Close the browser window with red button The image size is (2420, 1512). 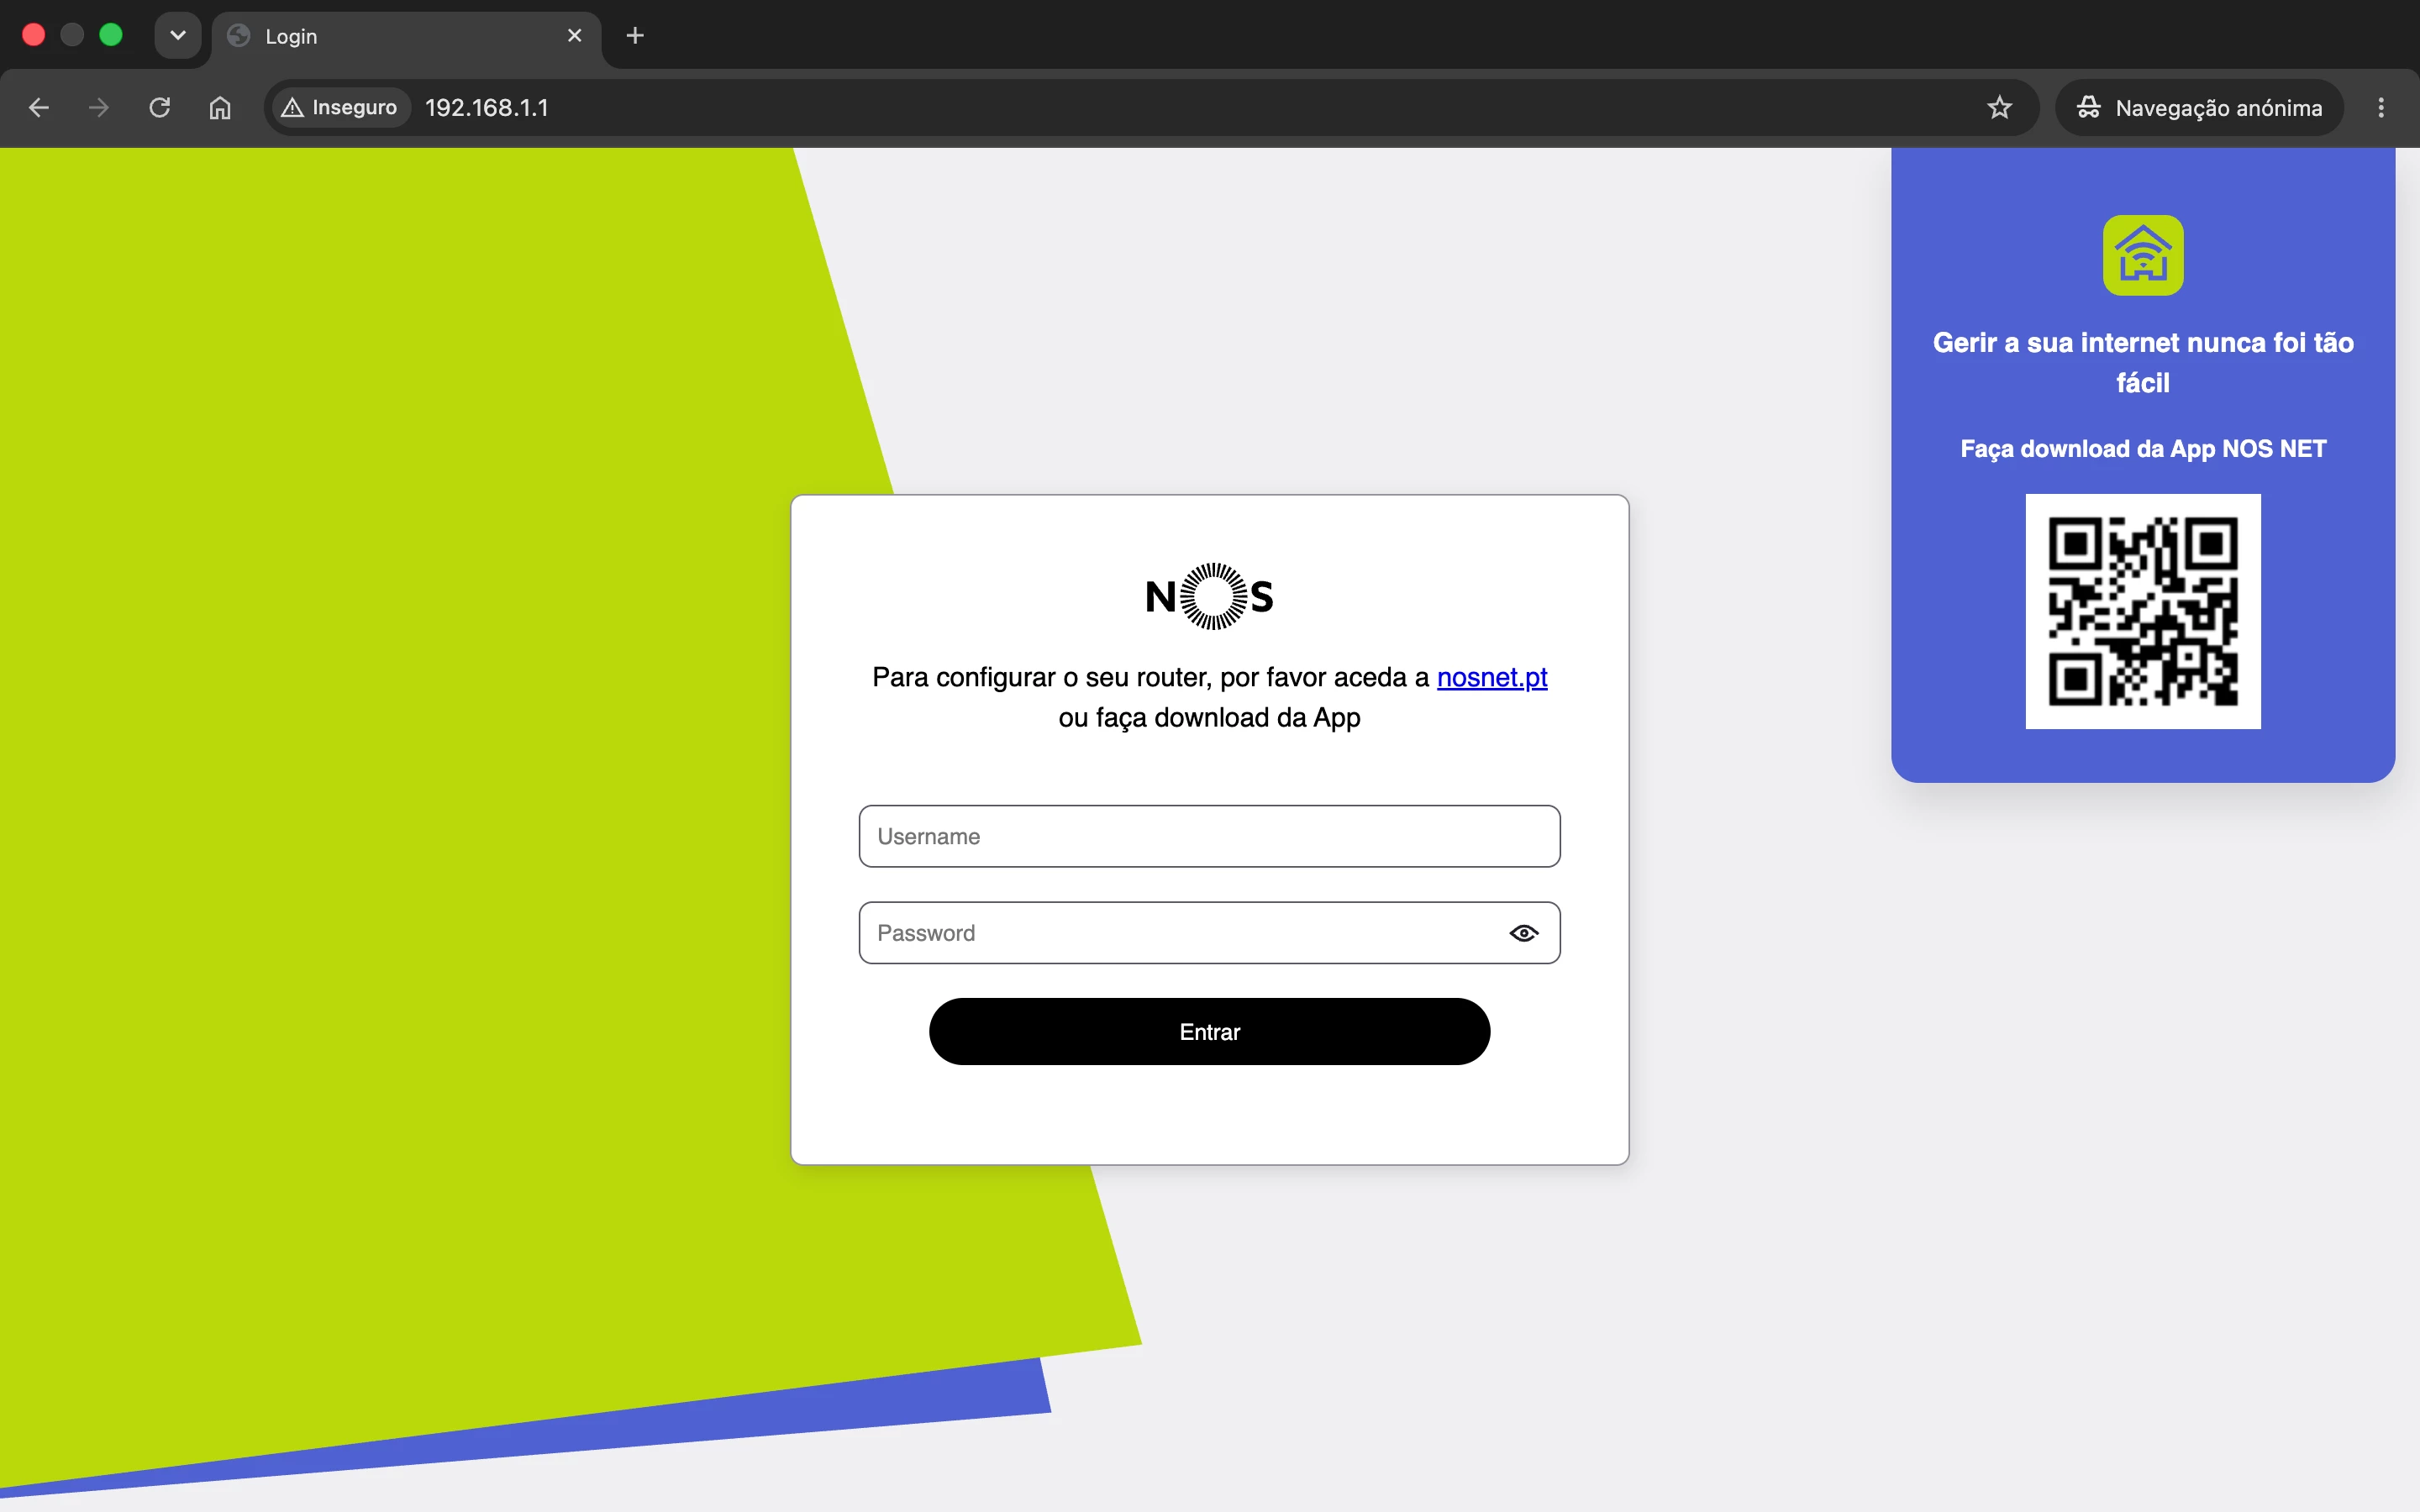click(33, 35)
